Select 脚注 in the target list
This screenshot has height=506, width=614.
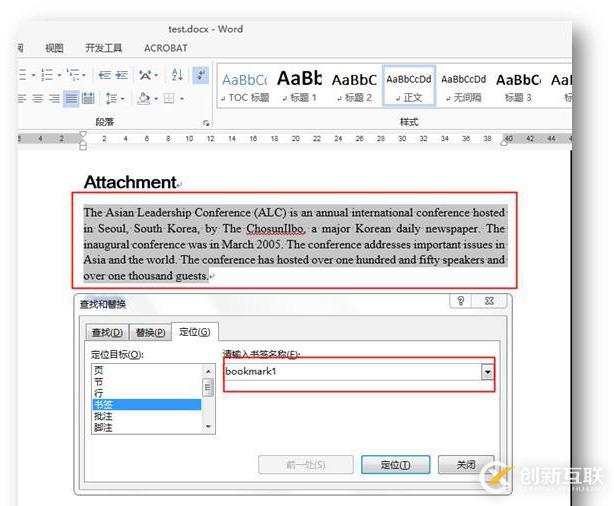pyautogui.click(x=147, y=427)
